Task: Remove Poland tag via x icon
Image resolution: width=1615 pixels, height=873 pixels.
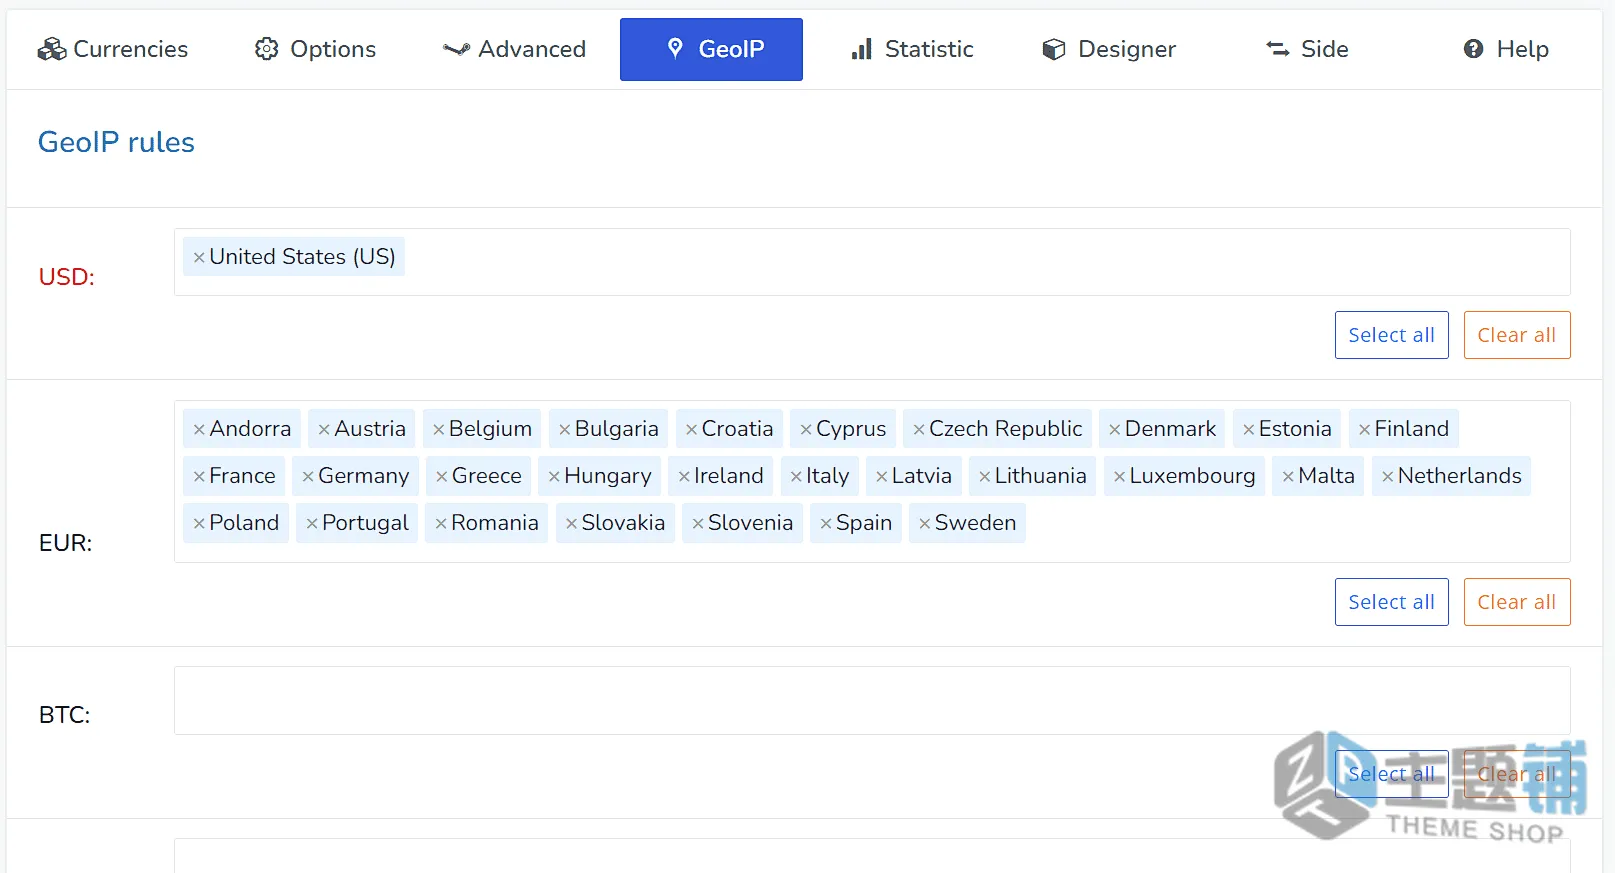Action: coord(199,524)
